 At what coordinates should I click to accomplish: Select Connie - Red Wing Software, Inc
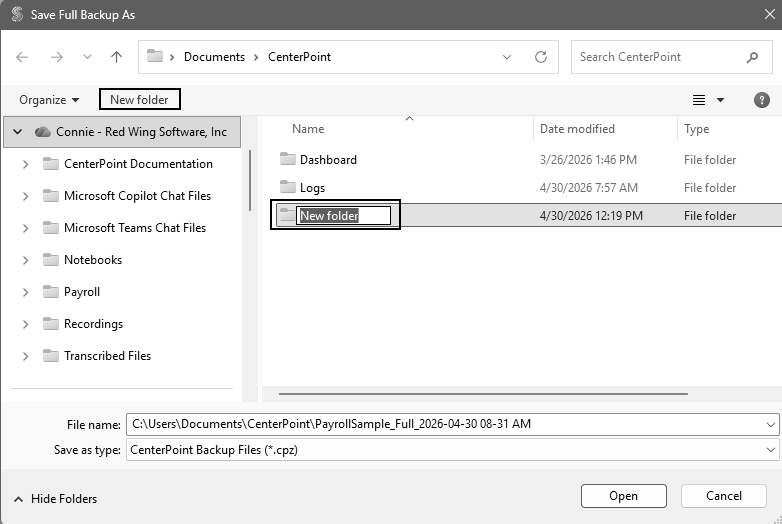[x=141, y=132]
